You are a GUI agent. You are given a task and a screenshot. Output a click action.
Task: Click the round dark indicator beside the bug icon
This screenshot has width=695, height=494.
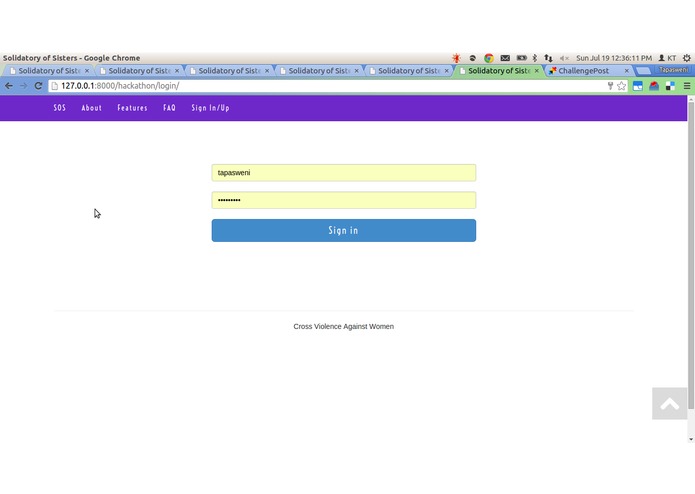(x=472, y=58)
